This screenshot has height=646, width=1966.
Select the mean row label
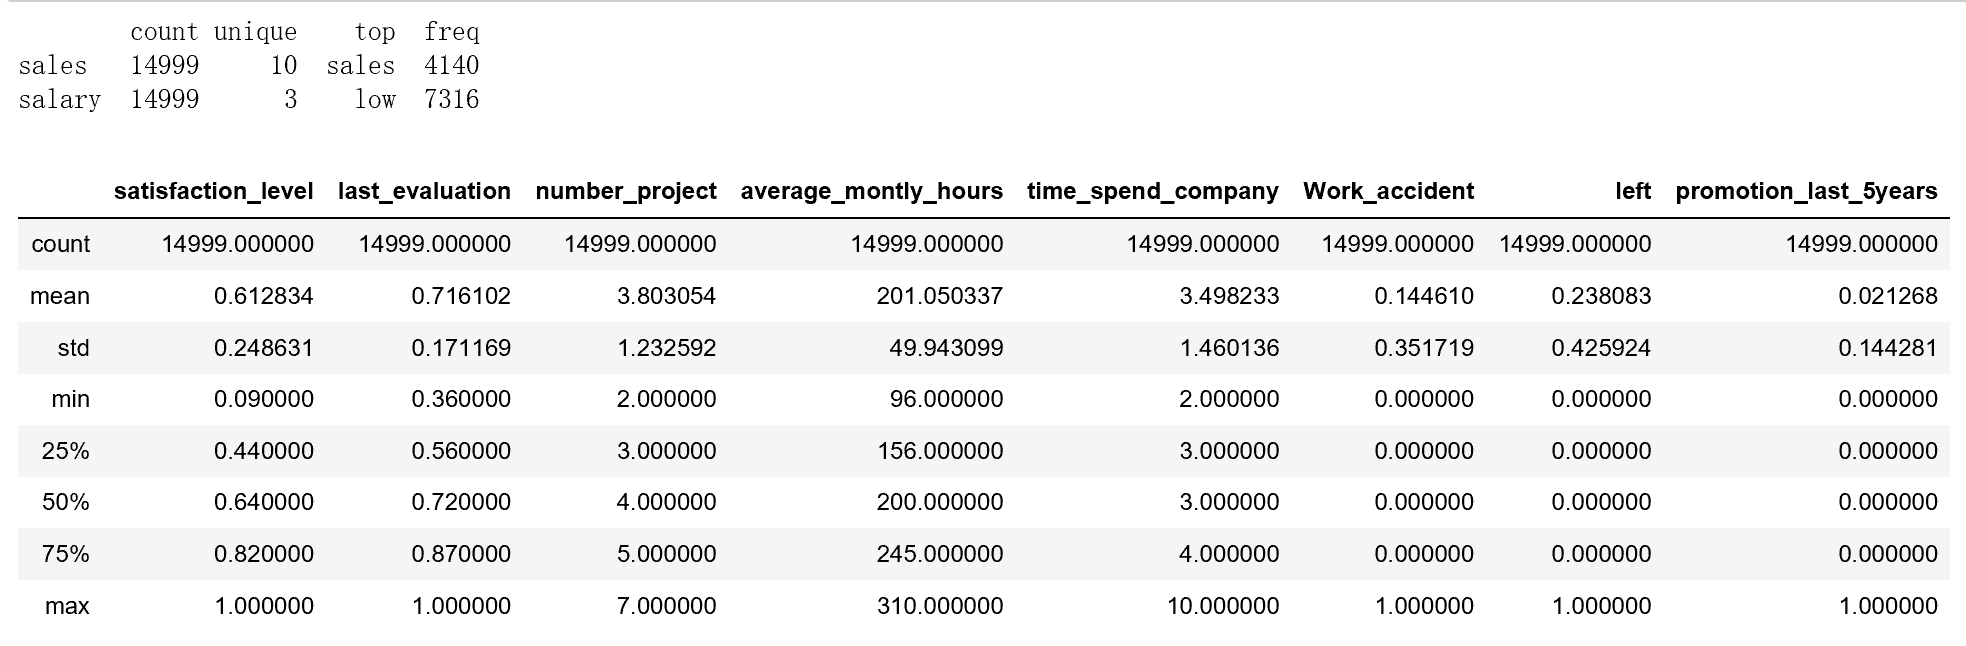[x=60, y=296]
